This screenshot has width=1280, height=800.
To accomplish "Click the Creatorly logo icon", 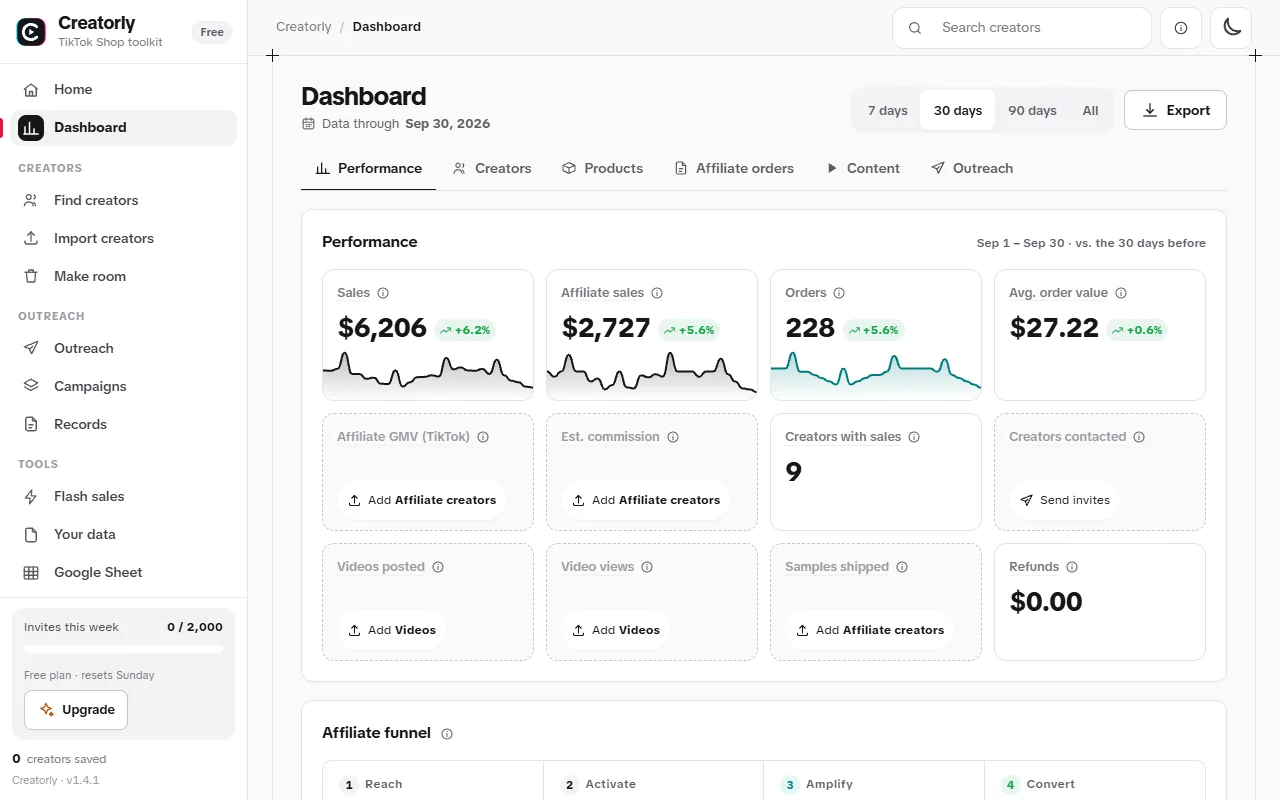I will coord(31,32).
